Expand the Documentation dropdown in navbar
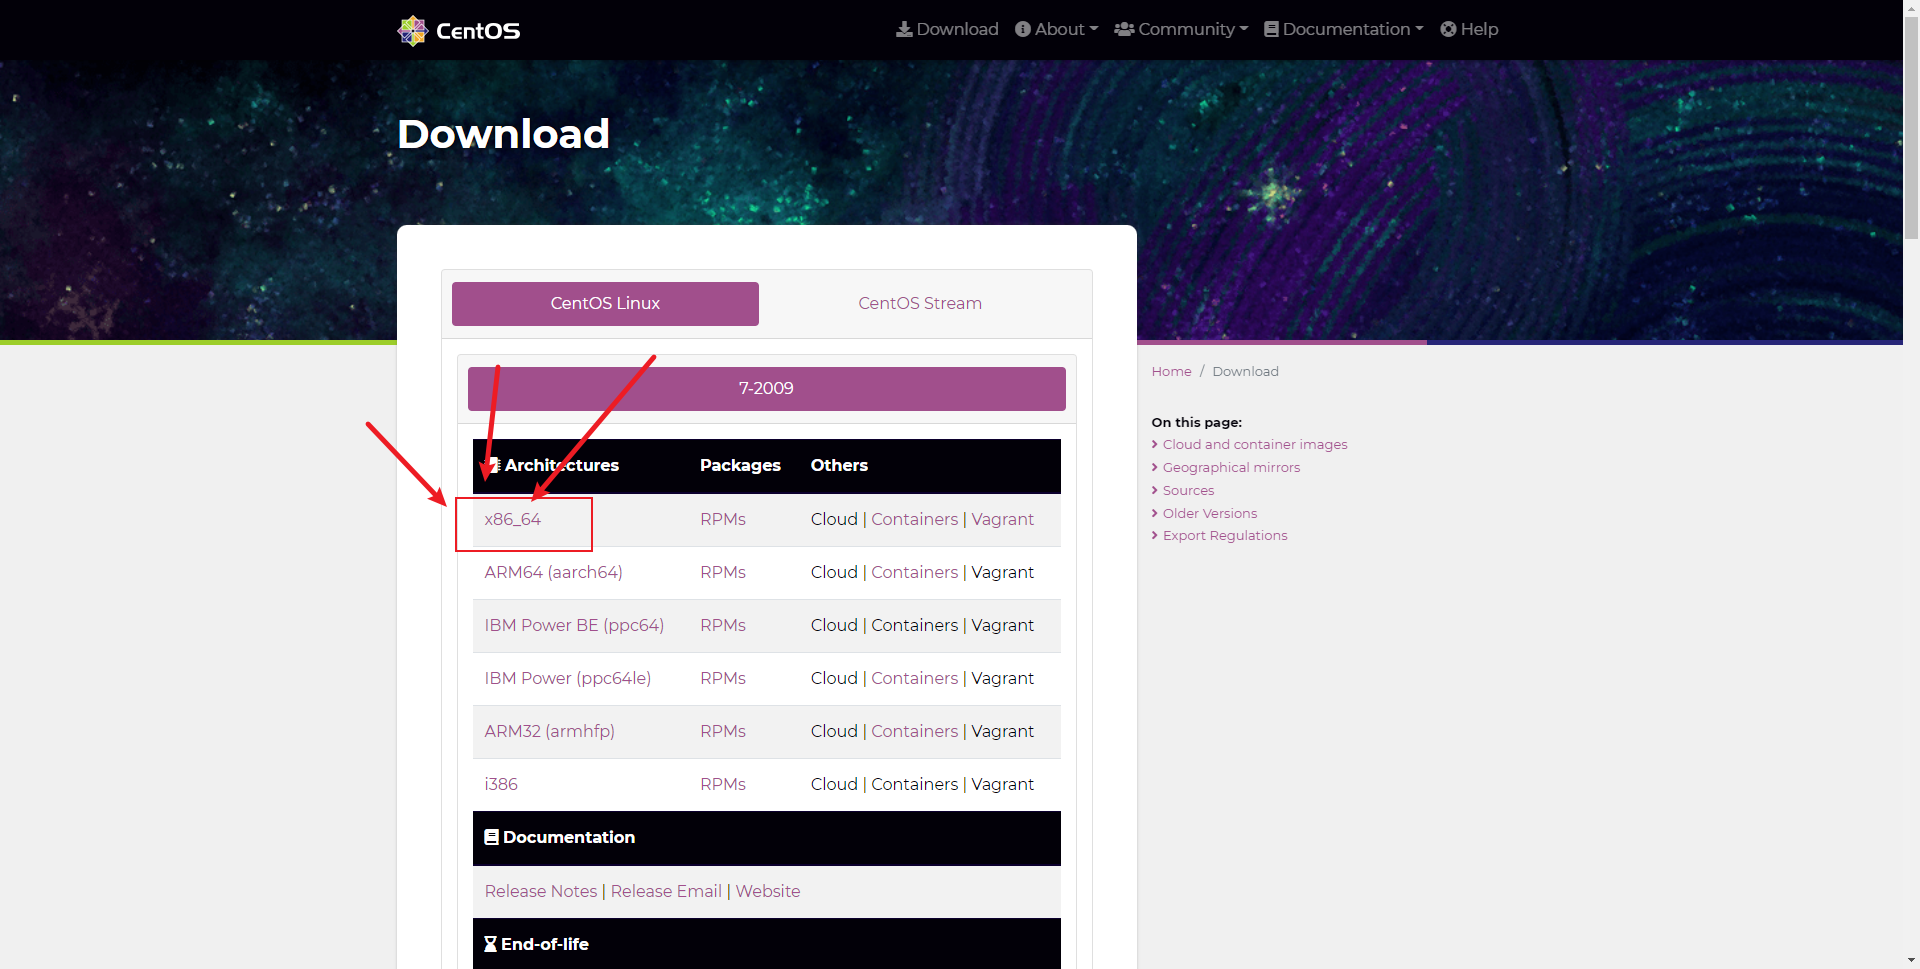Screen dimensions: 1920x969 point(1344,29)
